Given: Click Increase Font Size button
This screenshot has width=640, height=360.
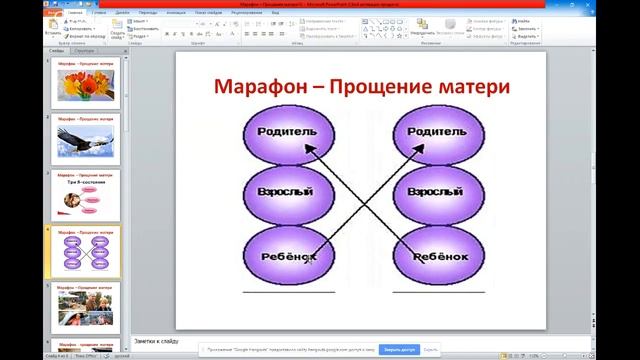Looking at the screenshot, I should (218, 24).
